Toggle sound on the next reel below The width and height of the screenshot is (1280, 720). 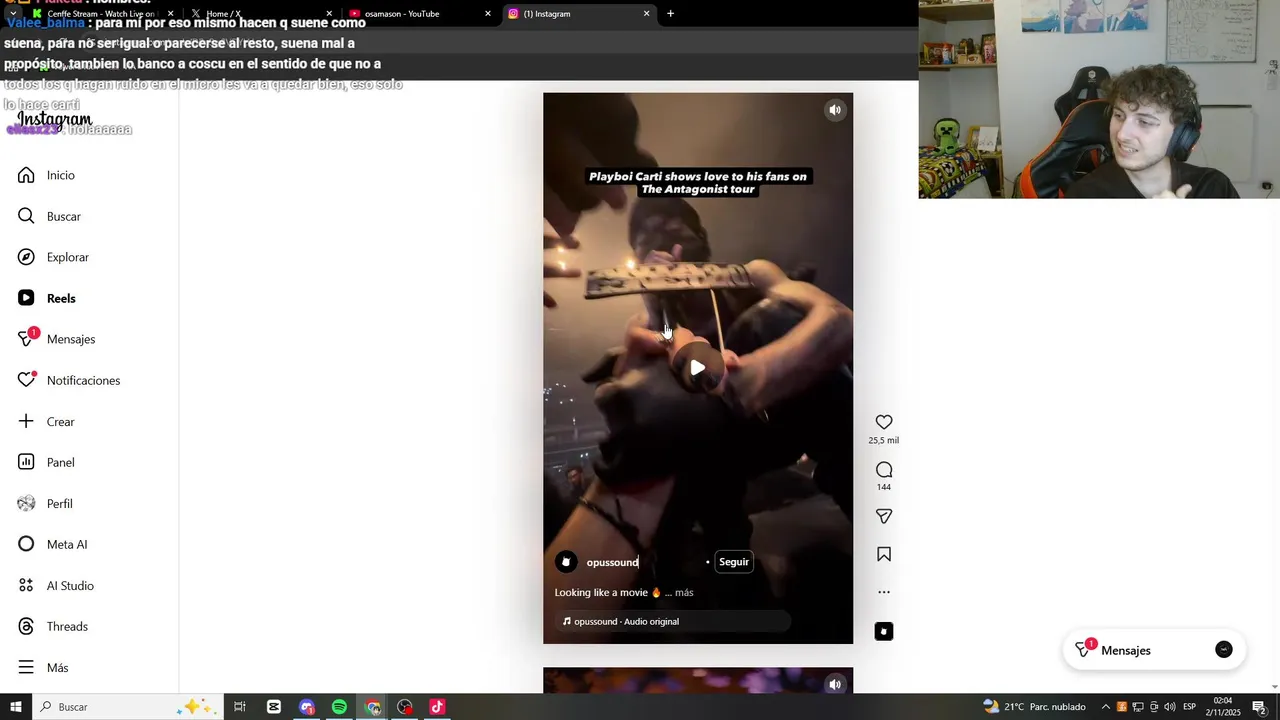point(835,684)
